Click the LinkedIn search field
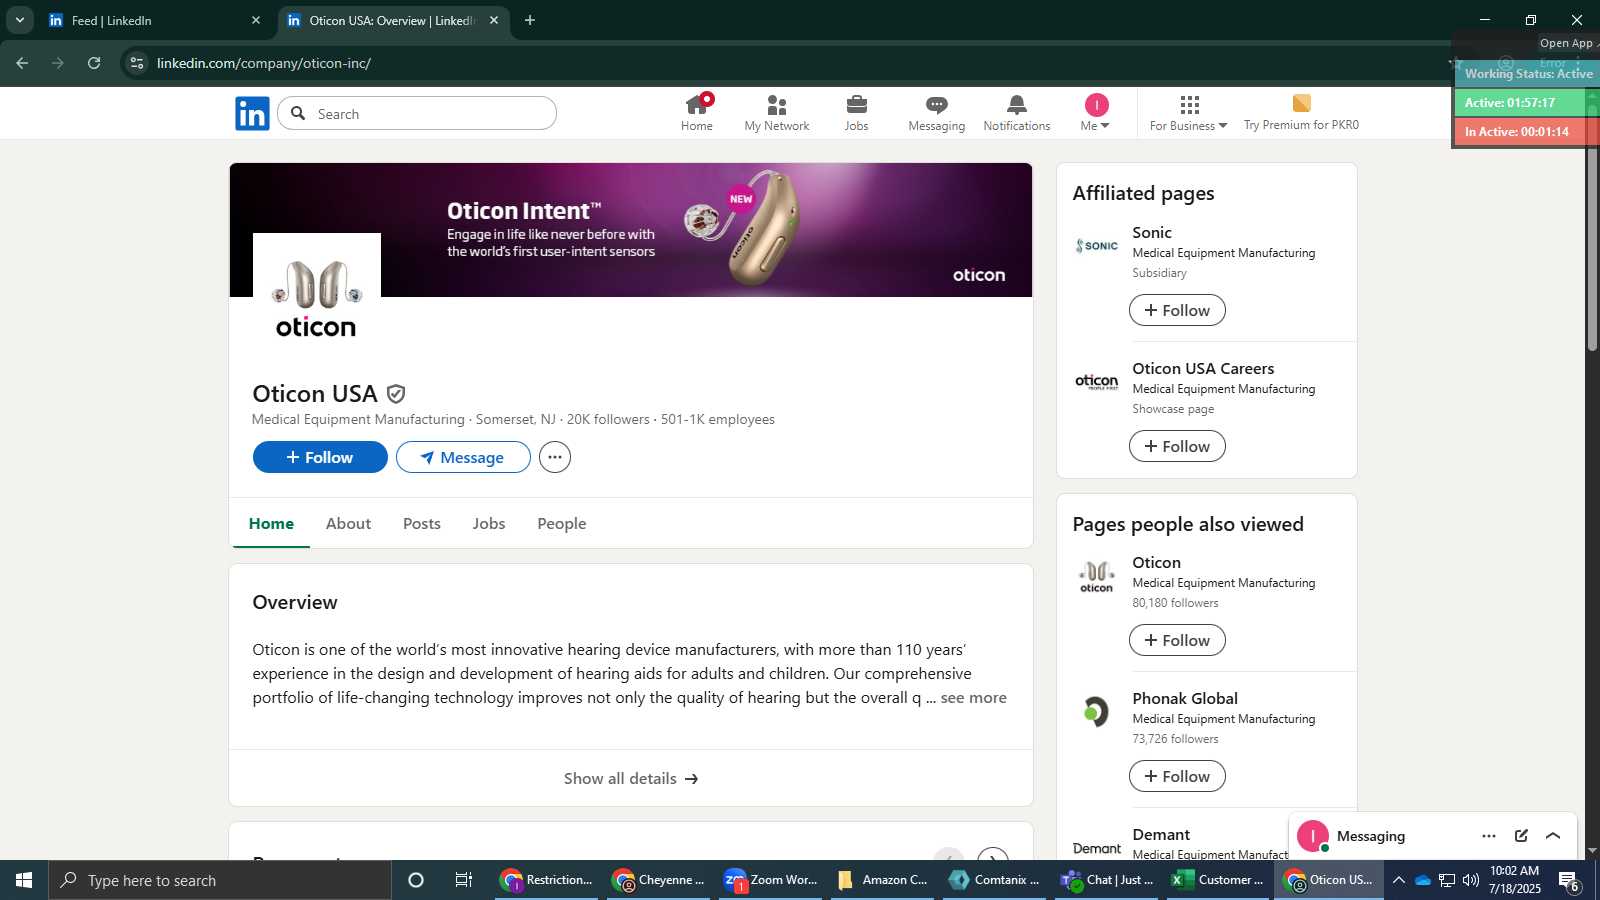1600x900 pixels. pyautogui.click(x=417, y=113)
